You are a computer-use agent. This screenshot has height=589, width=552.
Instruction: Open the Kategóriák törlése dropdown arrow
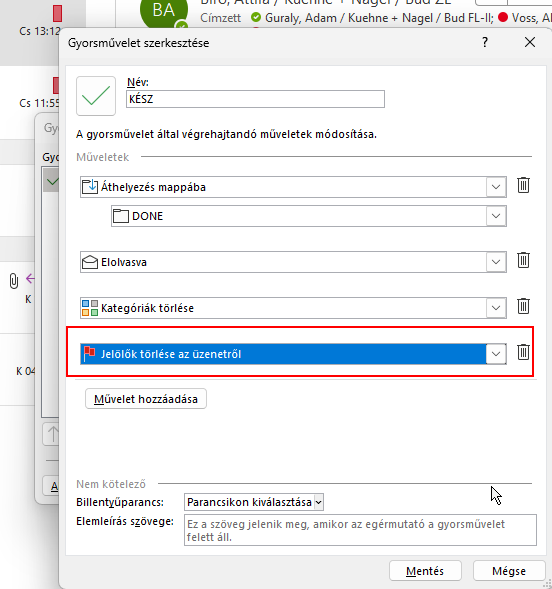click(x=496, y=308)
